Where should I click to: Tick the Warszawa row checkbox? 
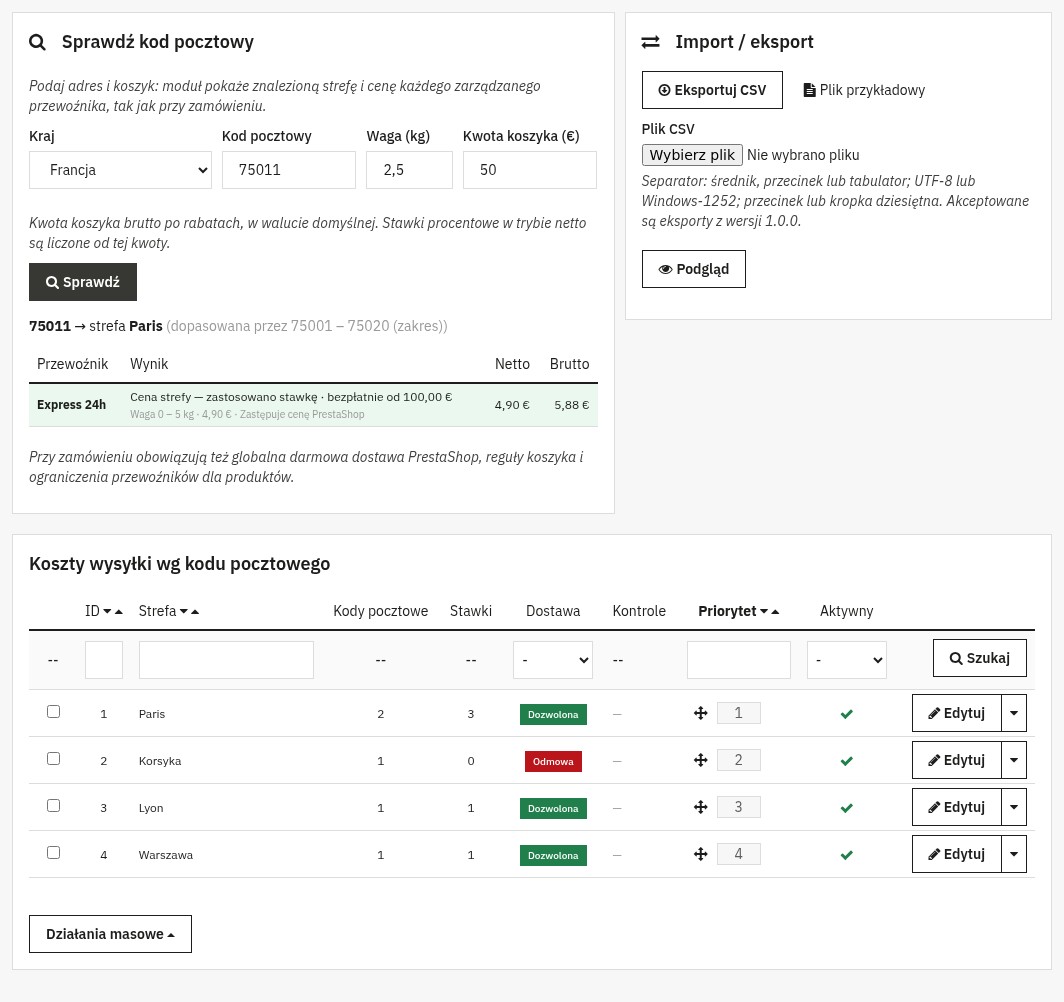[x=54, y=853]
